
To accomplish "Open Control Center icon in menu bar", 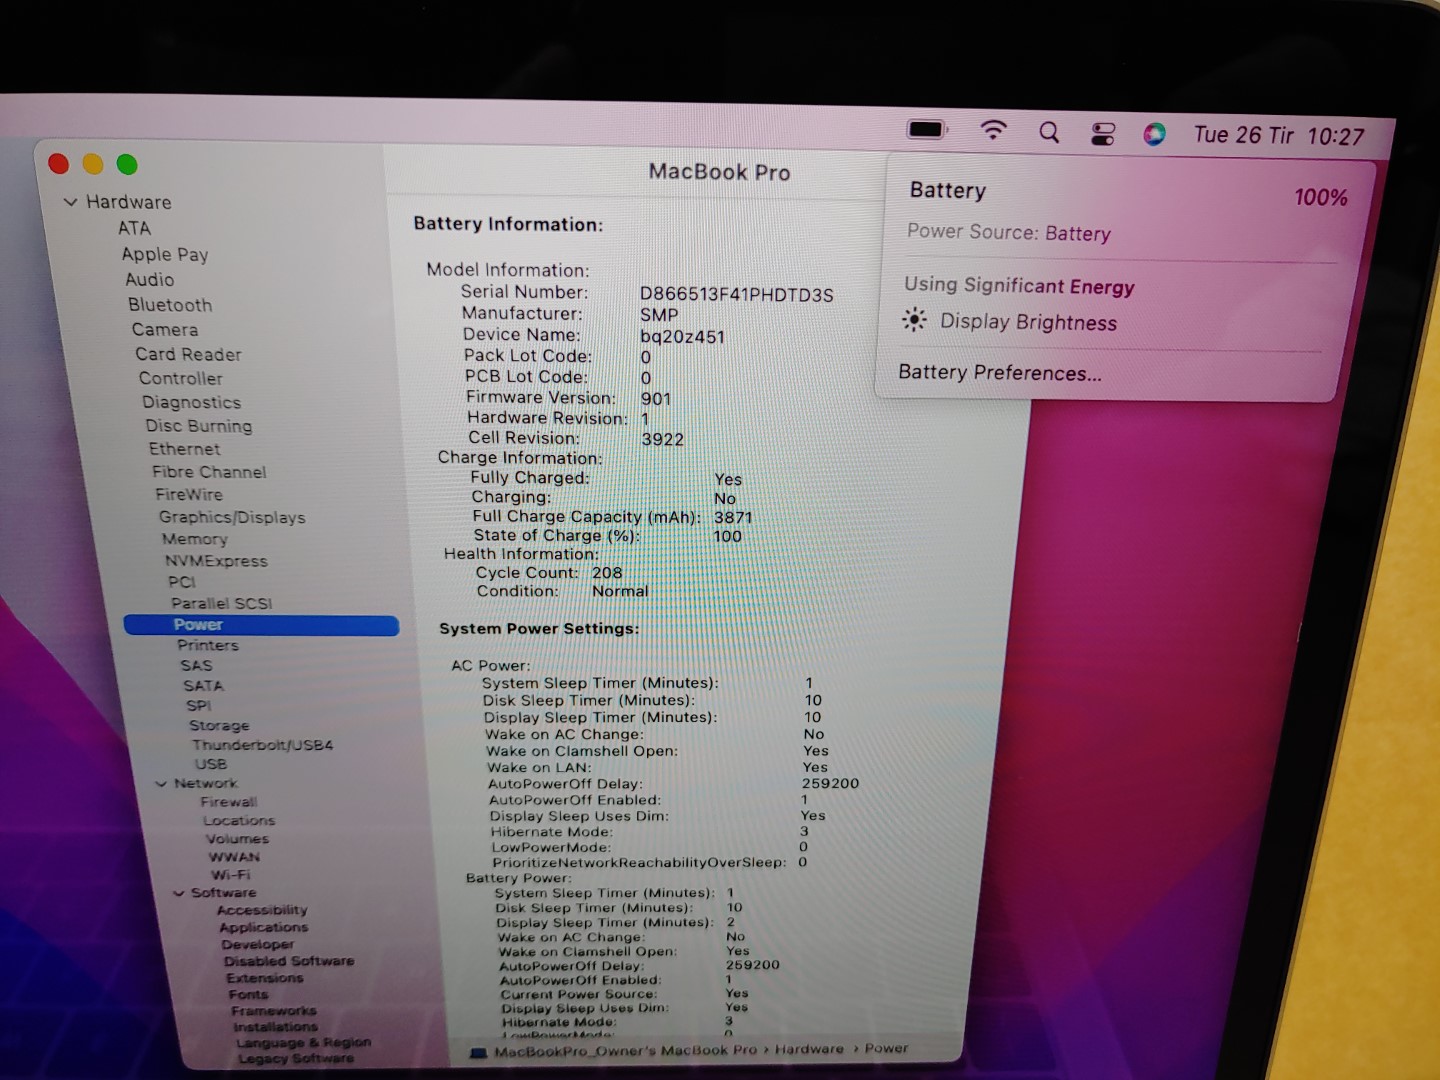I will point(1103,134).
